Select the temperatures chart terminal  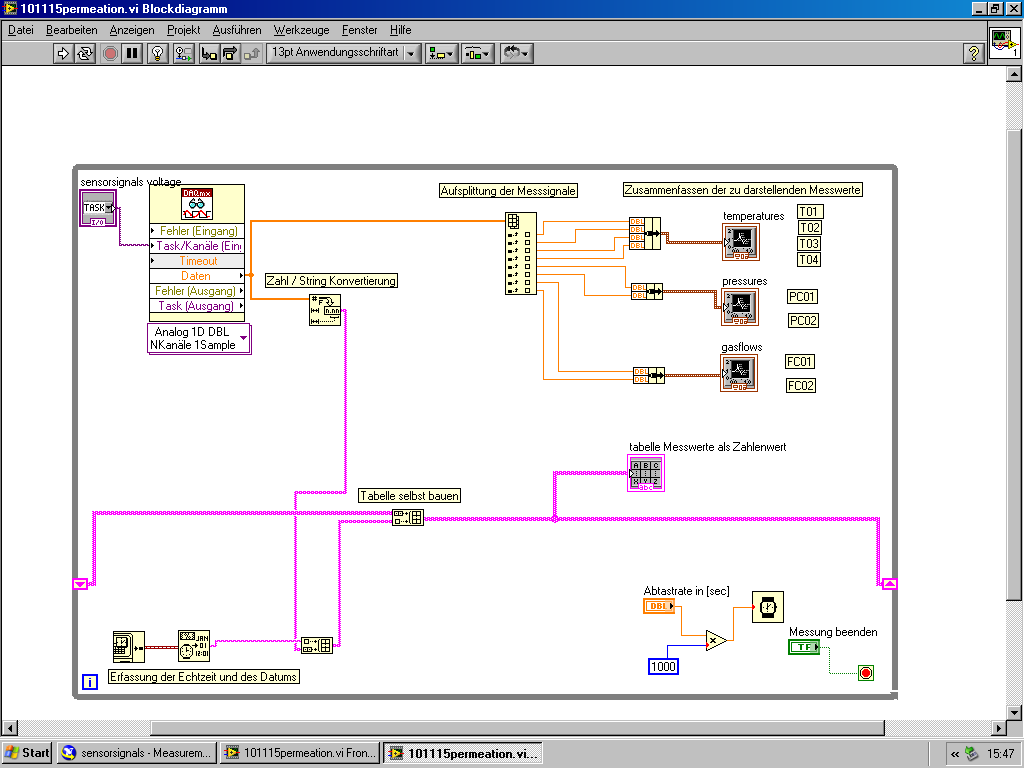741,242
